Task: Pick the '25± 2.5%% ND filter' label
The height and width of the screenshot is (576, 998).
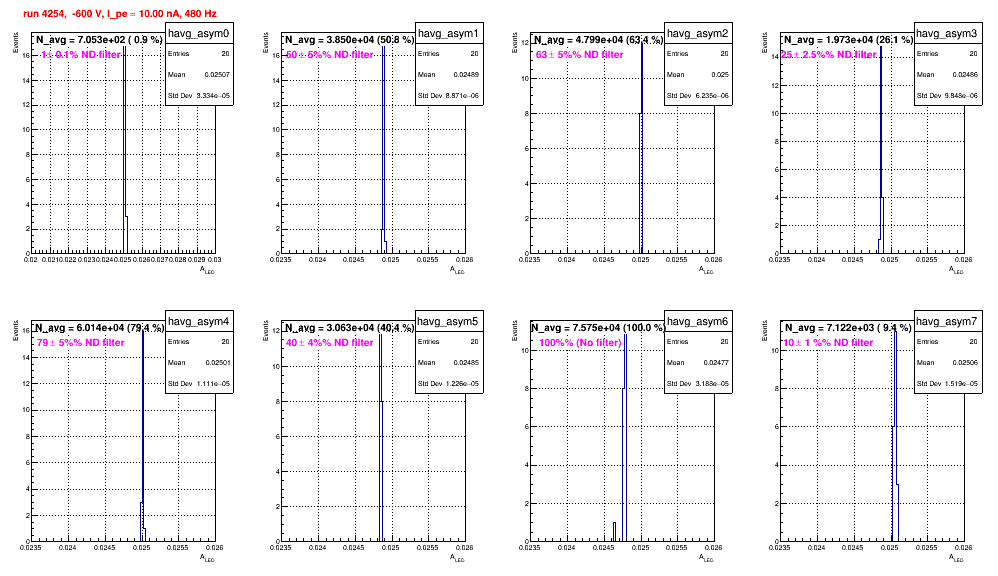Action: (x=829, y=55)
